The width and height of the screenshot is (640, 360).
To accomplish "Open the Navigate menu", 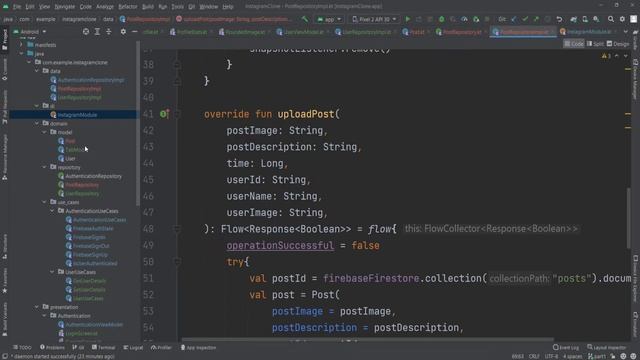I will coord(64,7).
